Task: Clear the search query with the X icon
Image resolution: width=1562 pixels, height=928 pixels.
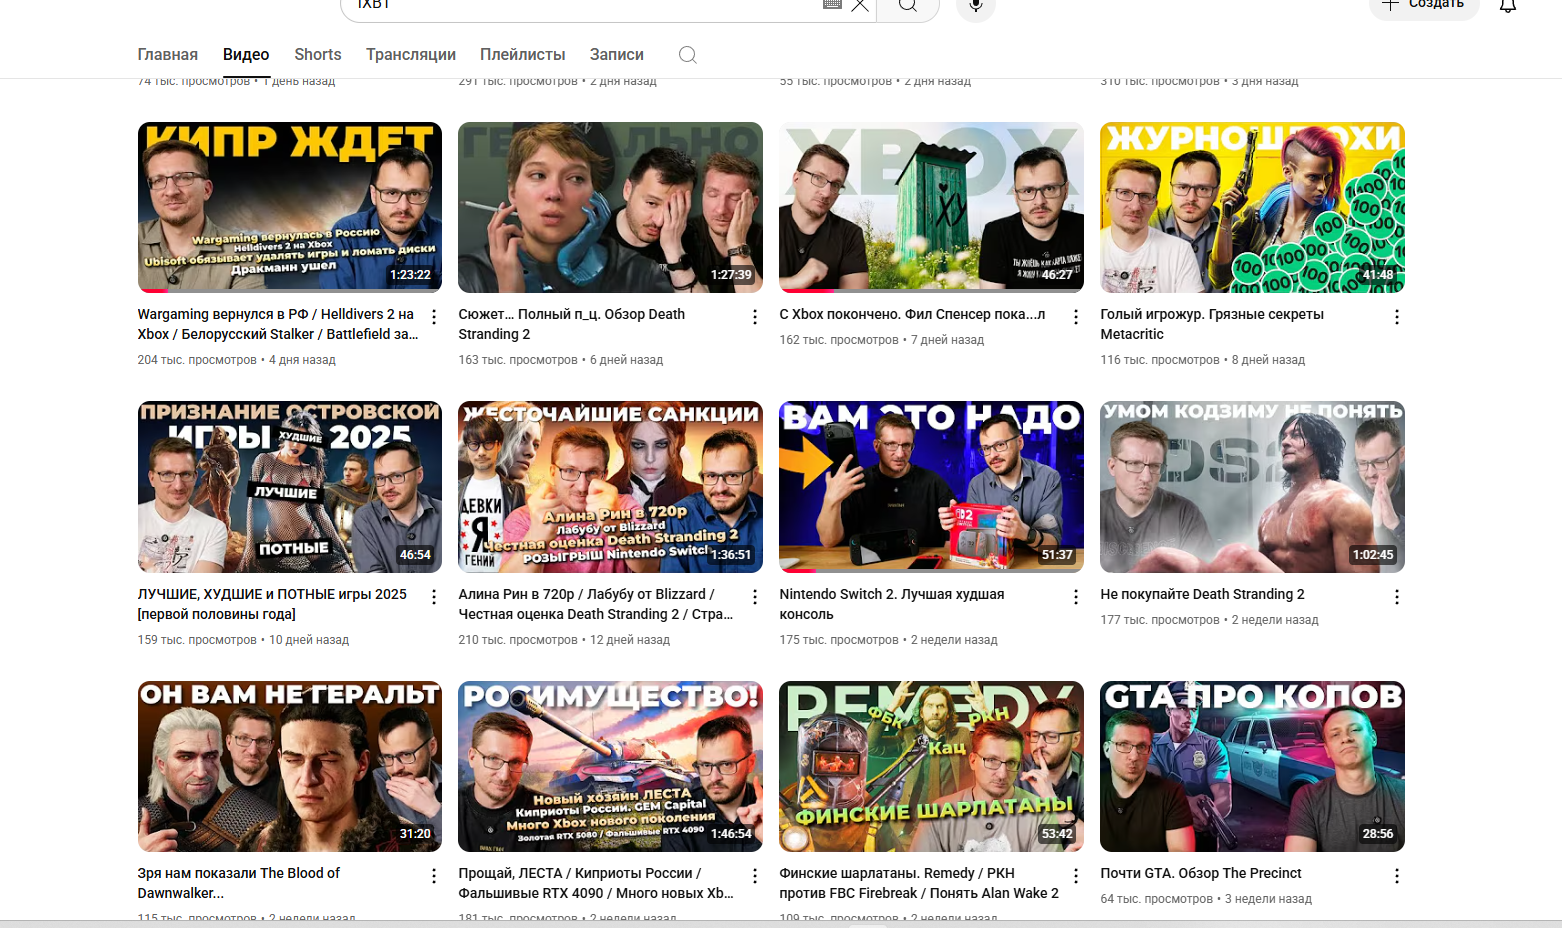Action: [x=860, y=6]
